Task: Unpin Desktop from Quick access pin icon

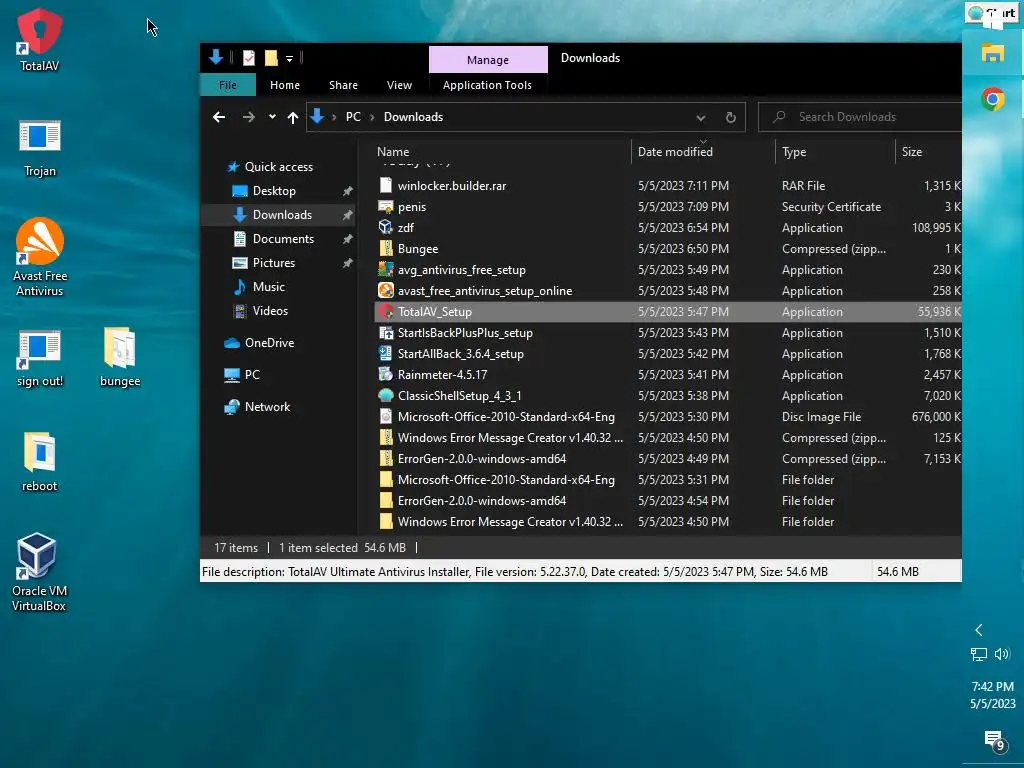Action: pos(347,191)
